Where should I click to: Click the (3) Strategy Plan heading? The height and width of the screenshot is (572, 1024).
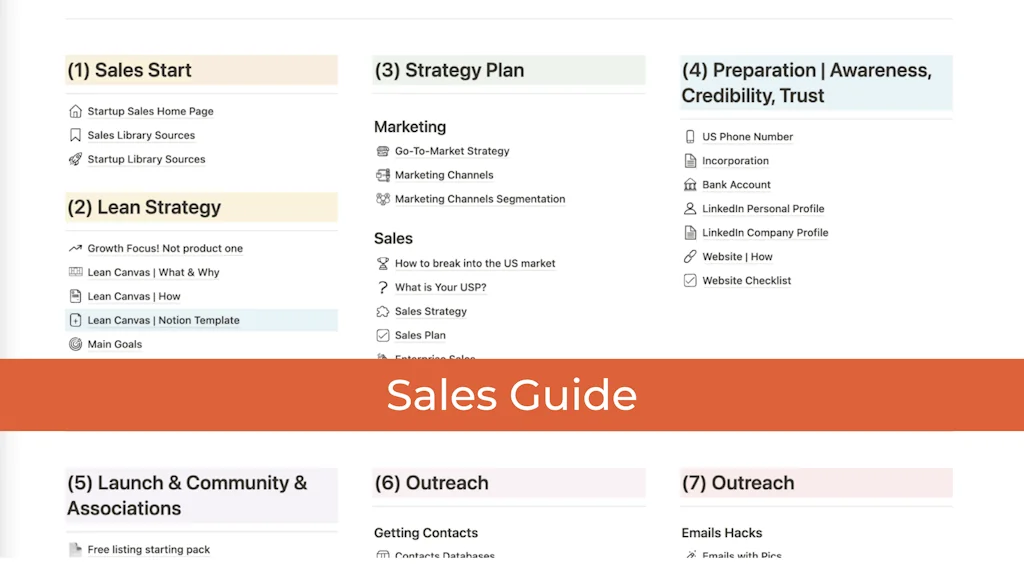(x=450, y=71)
